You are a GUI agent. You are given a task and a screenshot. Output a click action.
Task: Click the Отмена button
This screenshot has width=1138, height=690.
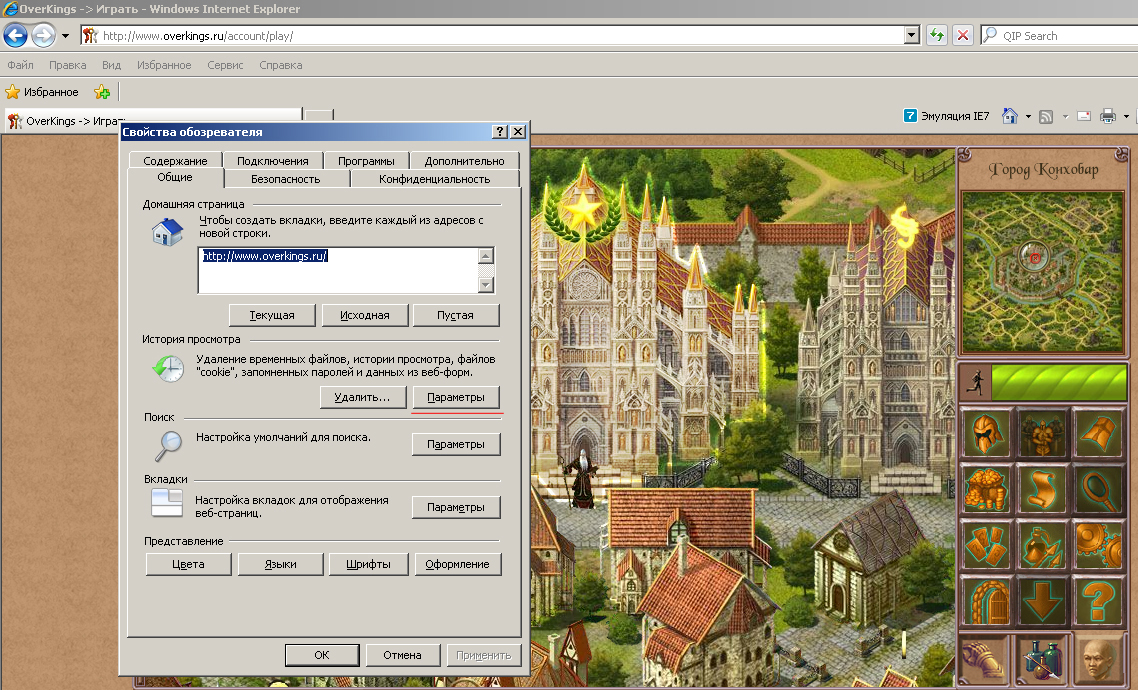pos(403,654)
